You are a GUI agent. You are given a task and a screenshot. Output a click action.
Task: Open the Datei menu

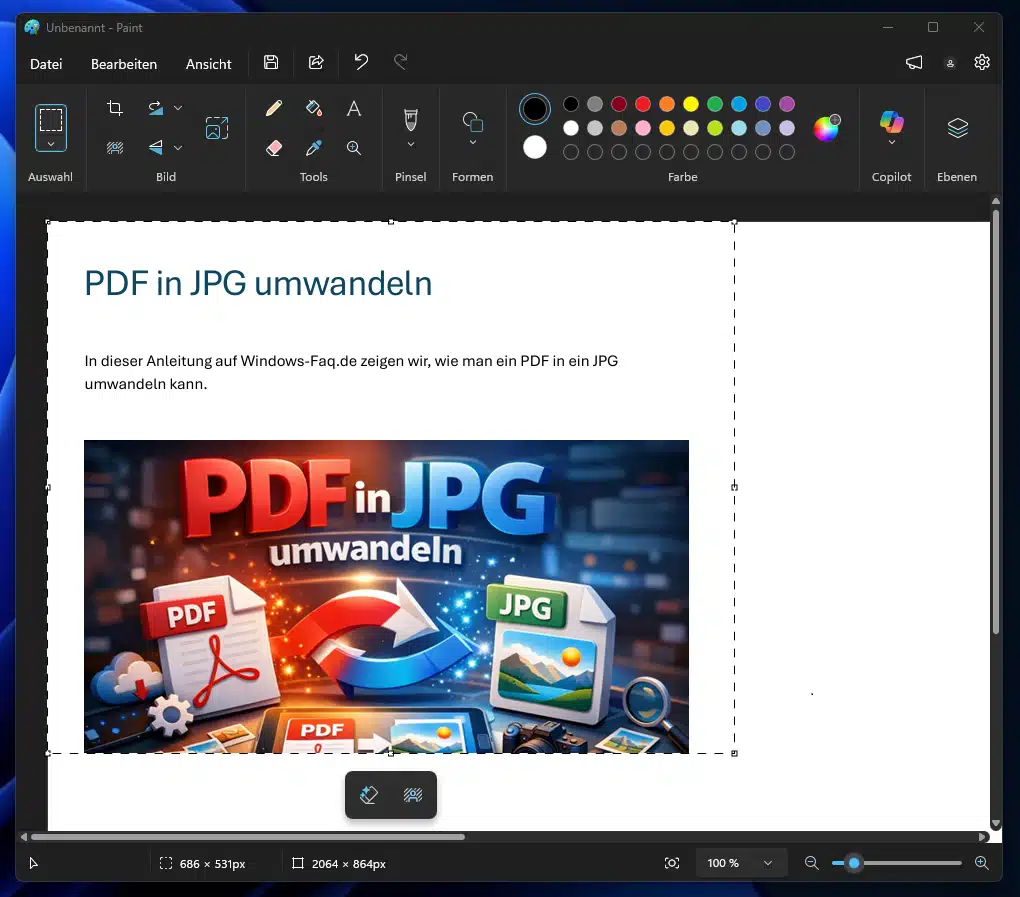46,64
